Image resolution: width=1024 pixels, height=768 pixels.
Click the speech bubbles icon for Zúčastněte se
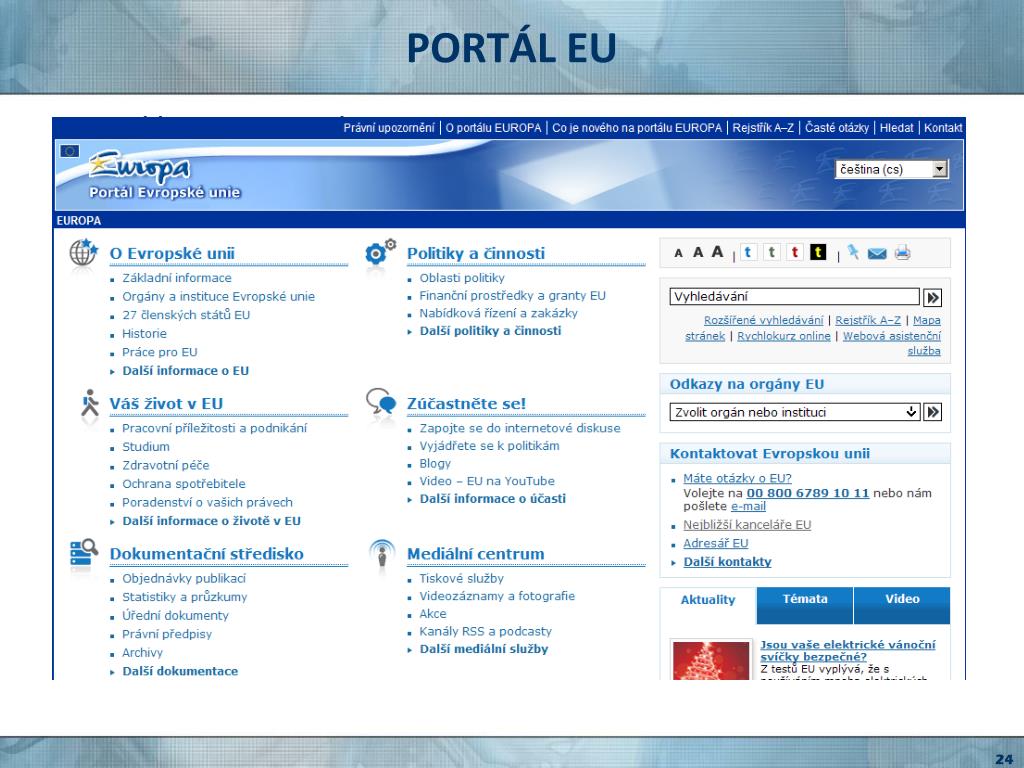point(381,402)
